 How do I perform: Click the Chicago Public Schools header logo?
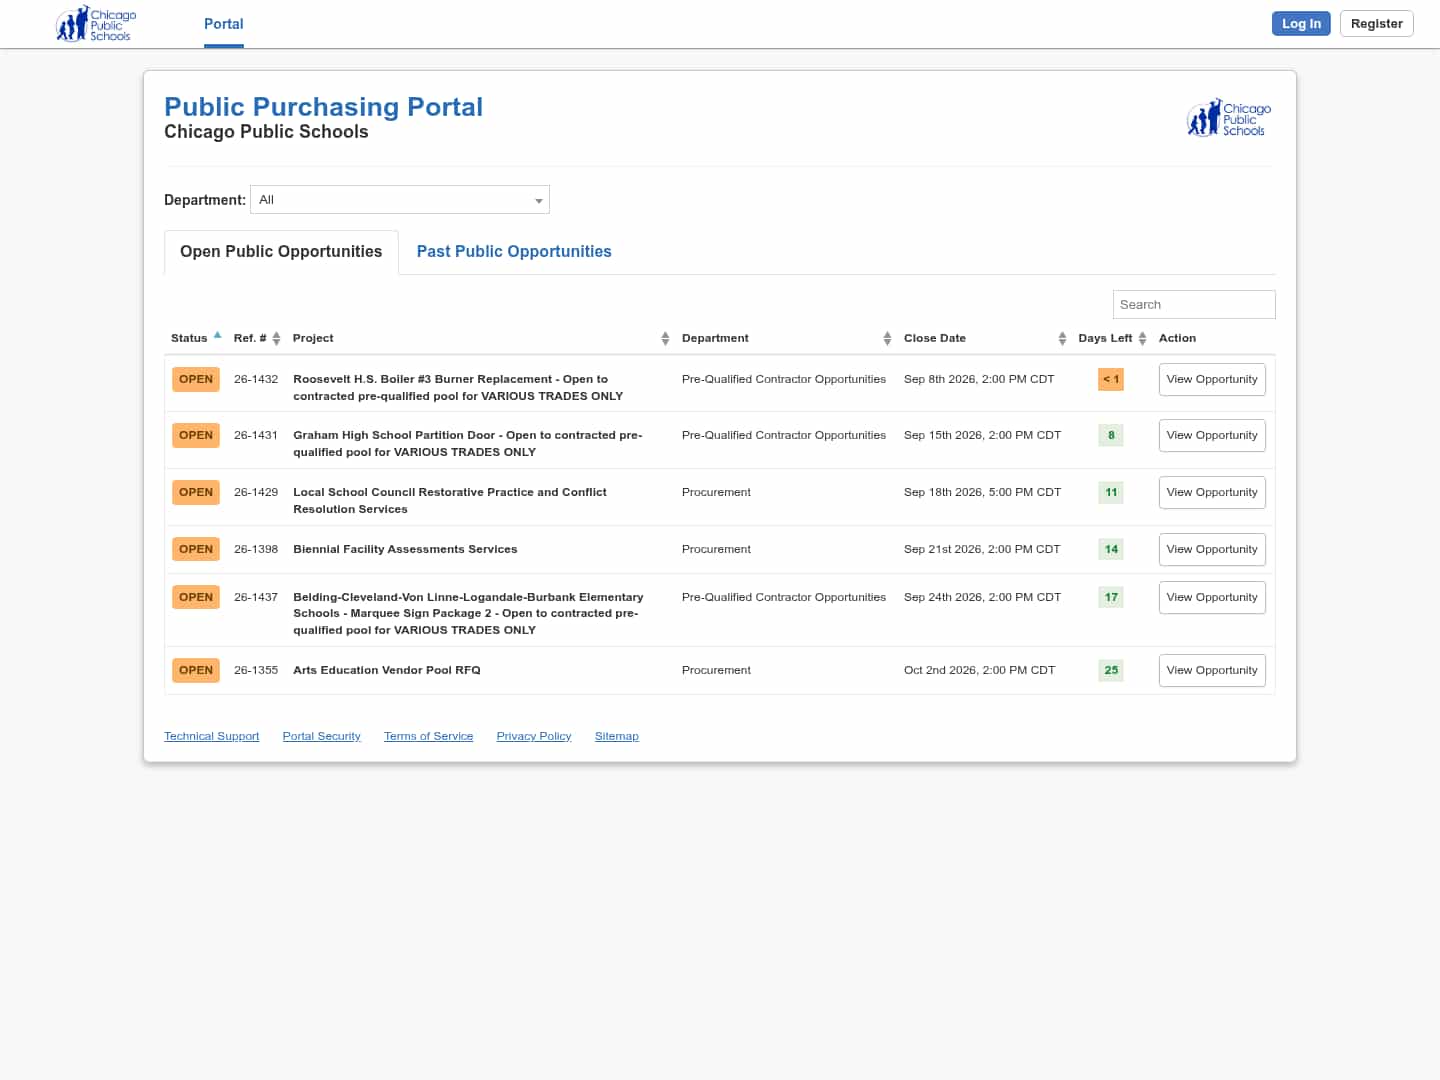pyautogui.click(x=96, y=24)
